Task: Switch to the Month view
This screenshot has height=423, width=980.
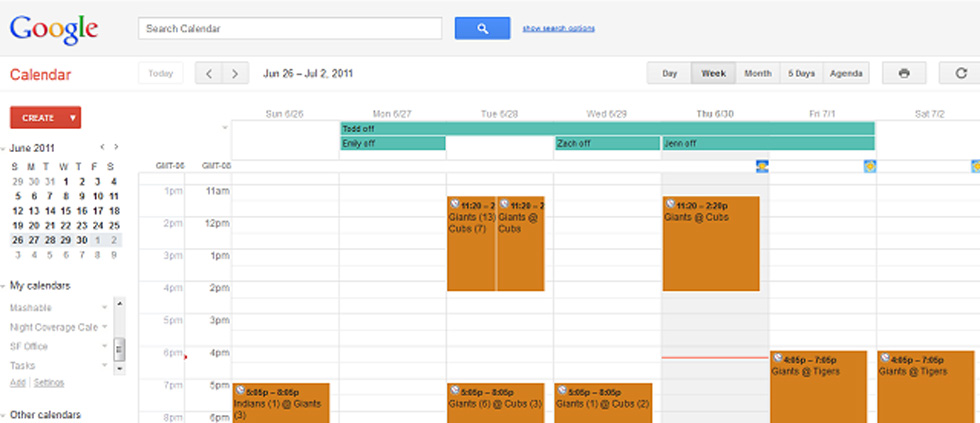Action: click(x=757, y=73)
